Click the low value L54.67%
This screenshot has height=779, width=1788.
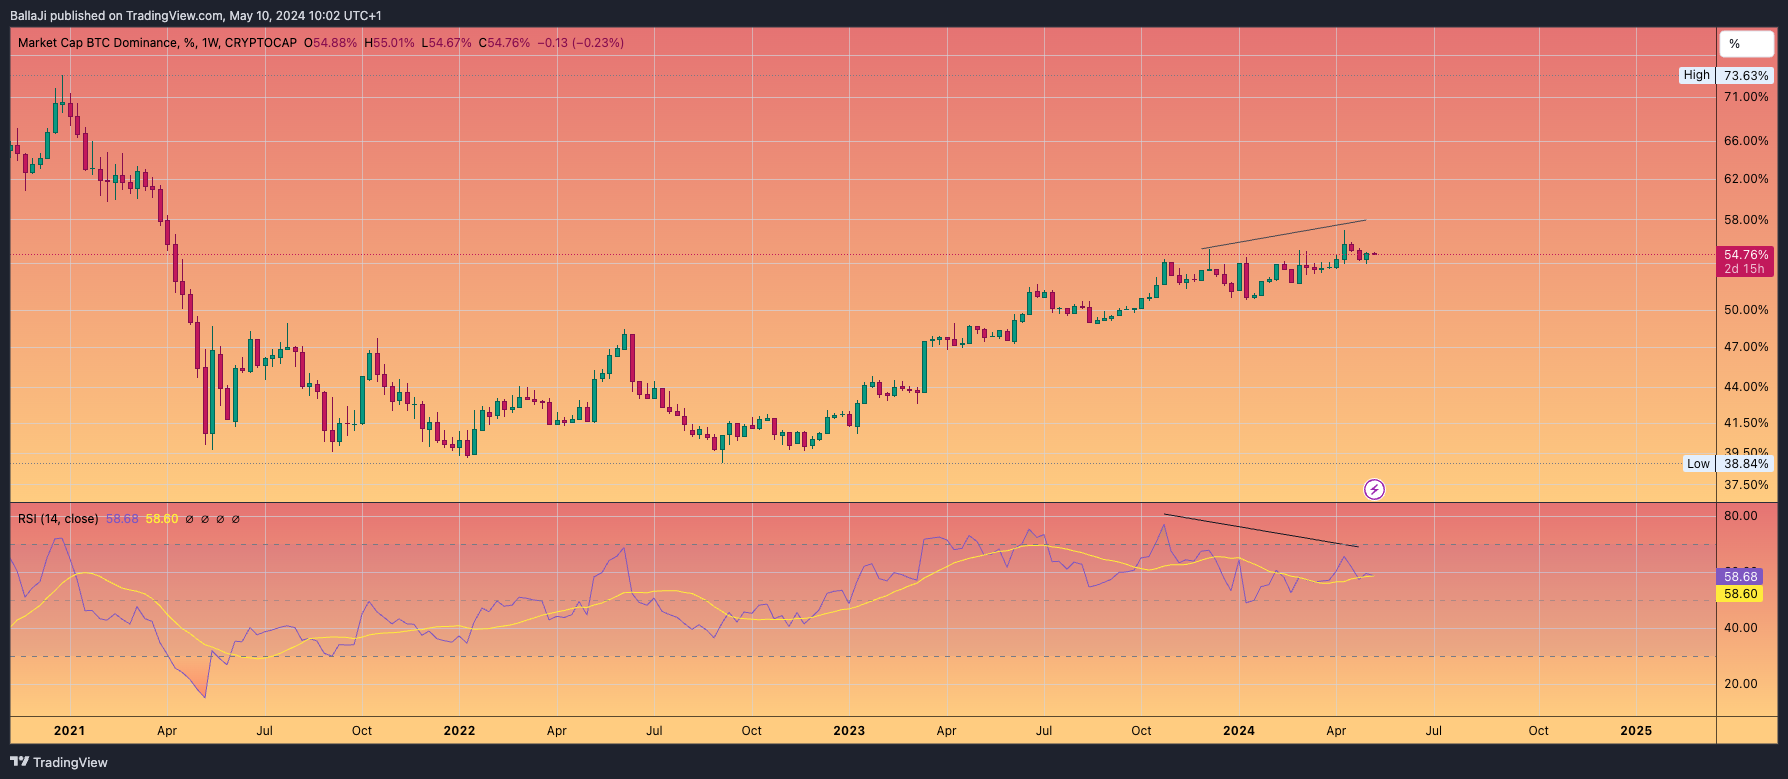pos(446,43)
